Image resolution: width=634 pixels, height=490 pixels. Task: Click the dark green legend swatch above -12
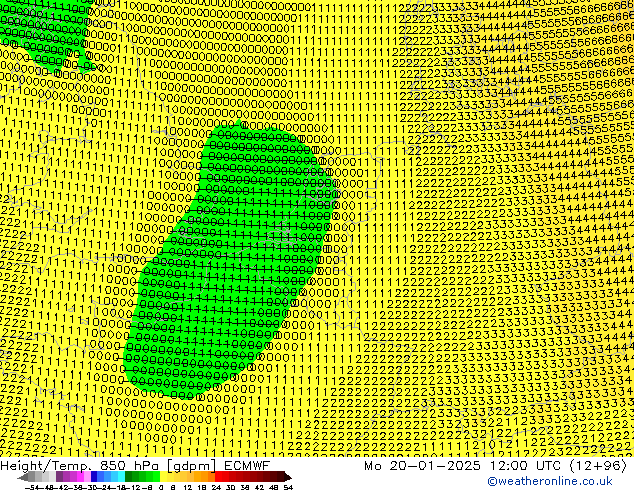129,477
